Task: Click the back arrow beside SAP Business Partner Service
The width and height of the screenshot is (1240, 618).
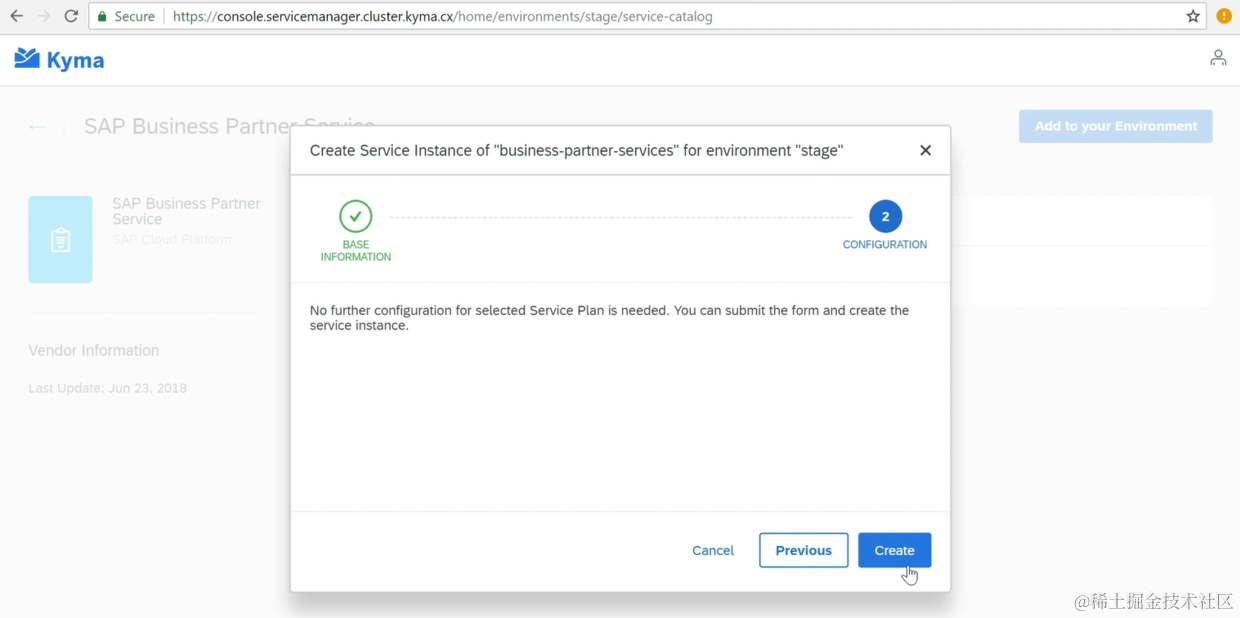Action: (x=37, y=126)
